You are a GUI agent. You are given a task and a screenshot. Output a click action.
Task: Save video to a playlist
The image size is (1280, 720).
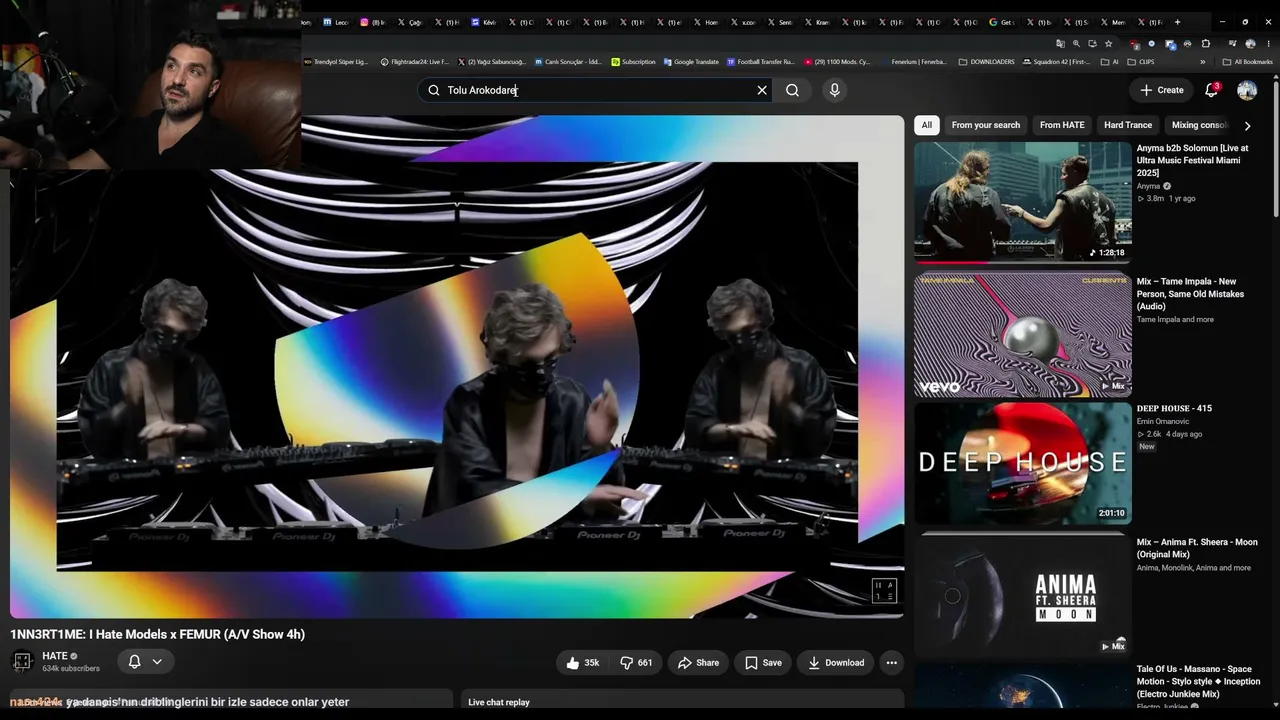tap(763, 662)
